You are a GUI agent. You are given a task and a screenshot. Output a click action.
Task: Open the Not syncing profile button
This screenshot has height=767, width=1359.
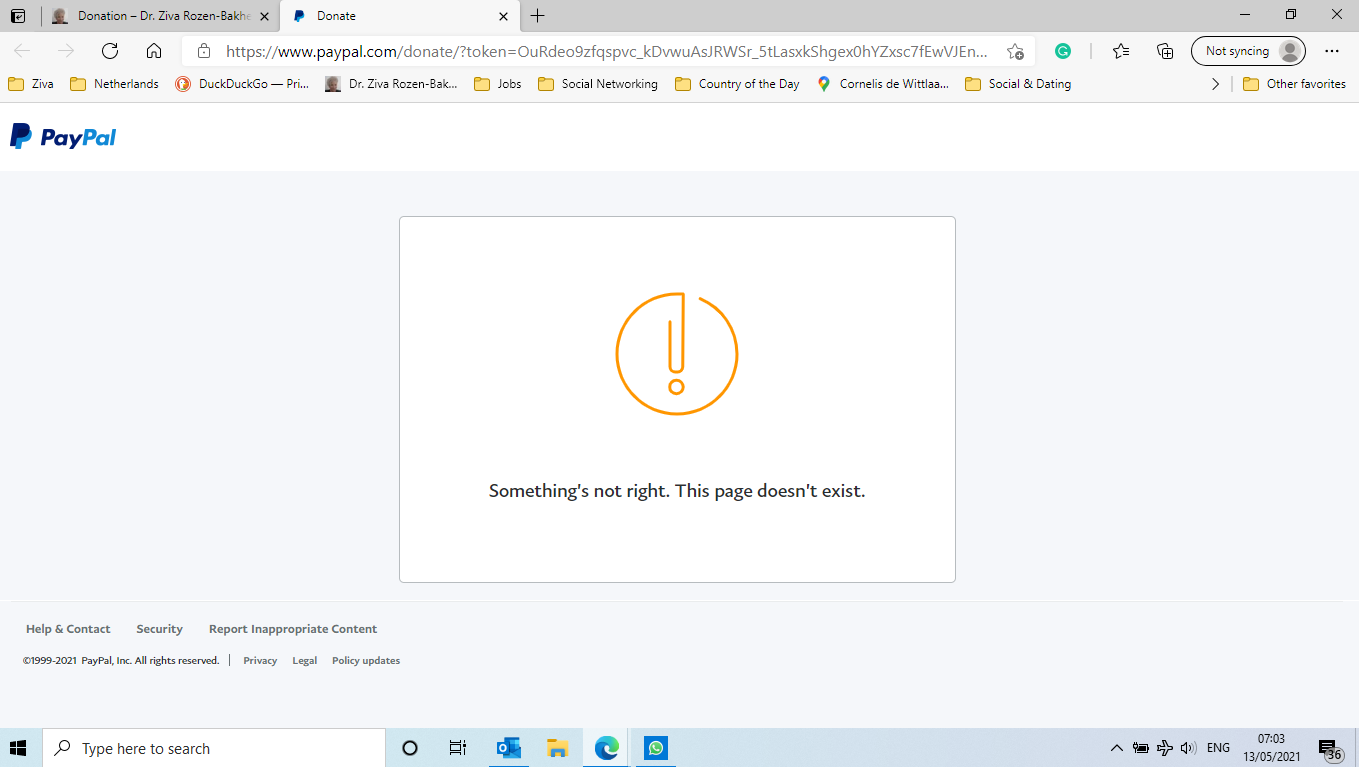(x=1248, y=51)
